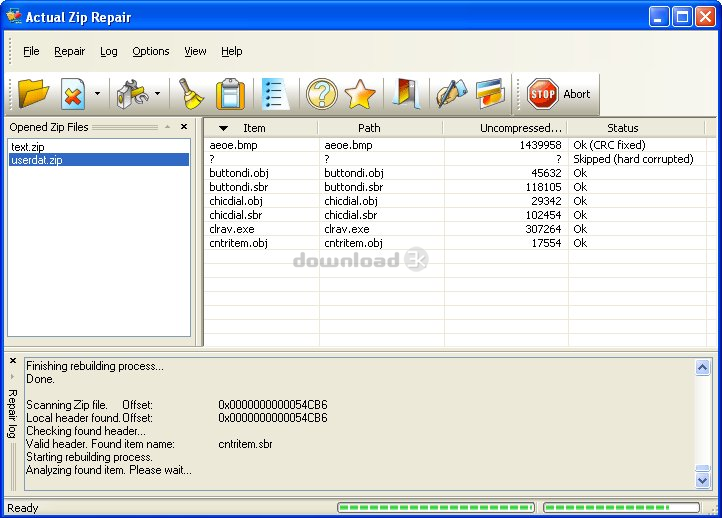Select buttondi.sbr in Item column

(238, 187)
